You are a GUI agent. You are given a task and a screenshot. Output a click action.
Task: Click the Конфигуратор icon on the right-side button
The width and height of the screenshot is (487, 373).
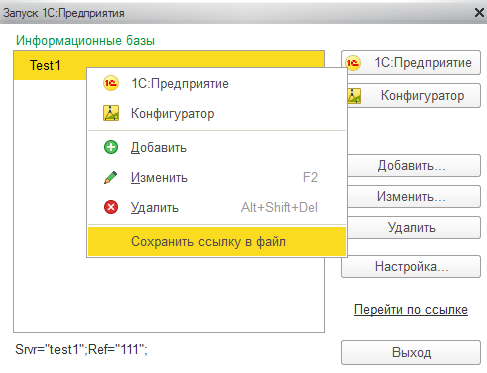click(x=354, y=96)
